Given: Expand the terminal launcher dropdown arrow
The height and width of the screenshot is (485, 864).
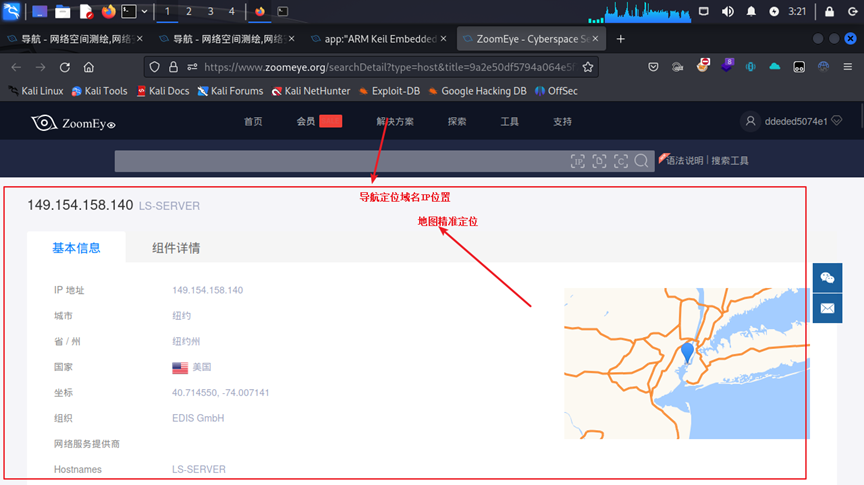Looking at the screenshot, I should pyautogui.click(x=144, y=11).
